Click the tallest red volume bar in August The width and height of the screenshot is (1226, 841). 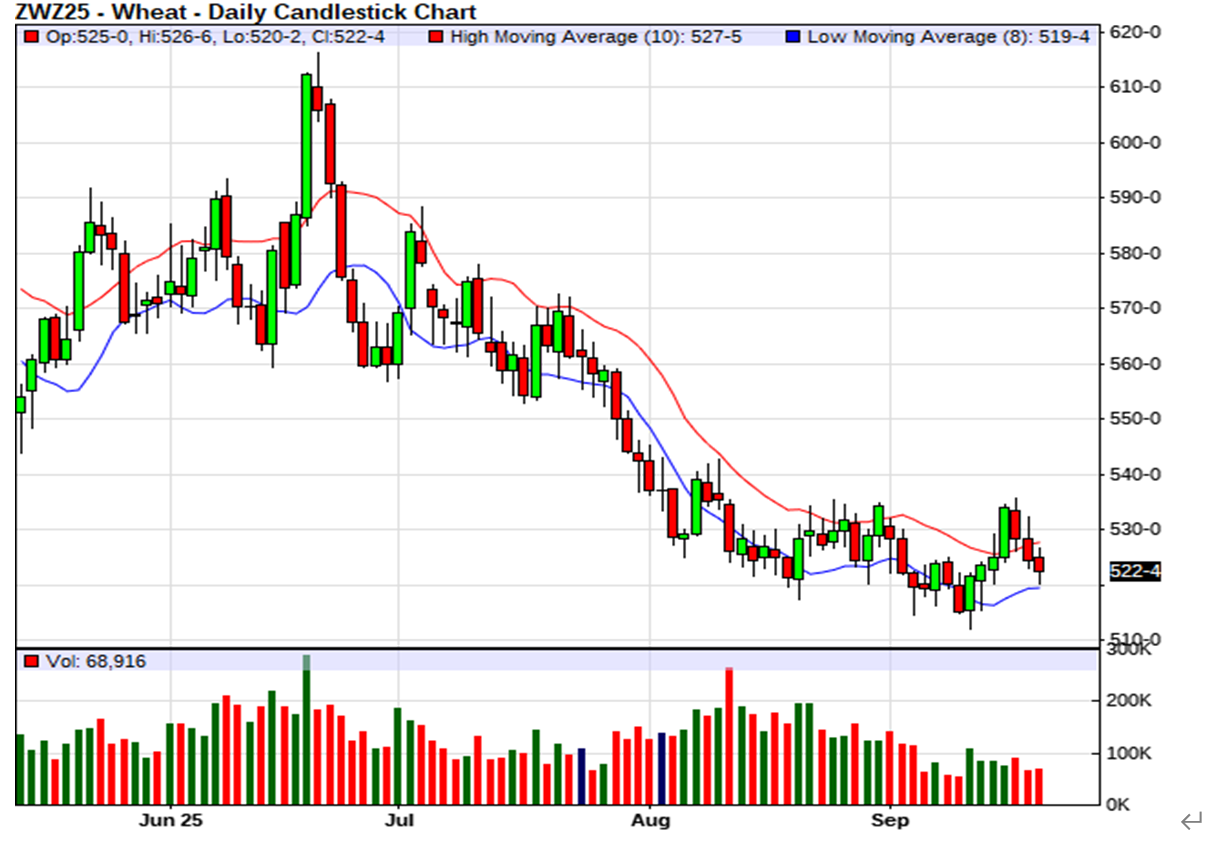729,736
